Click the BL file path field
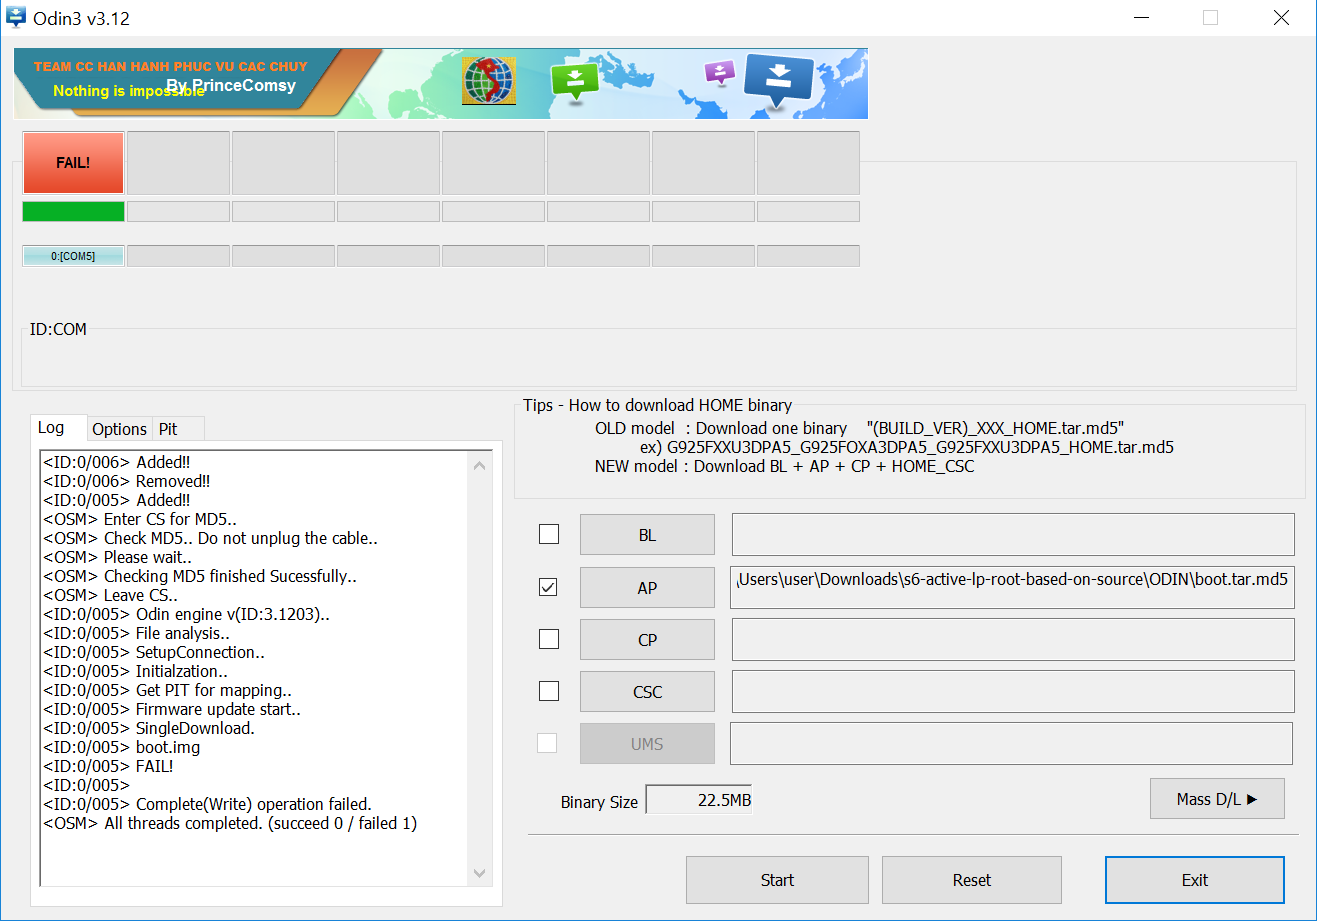The image size is (1317, 921). click(1013, 535)
